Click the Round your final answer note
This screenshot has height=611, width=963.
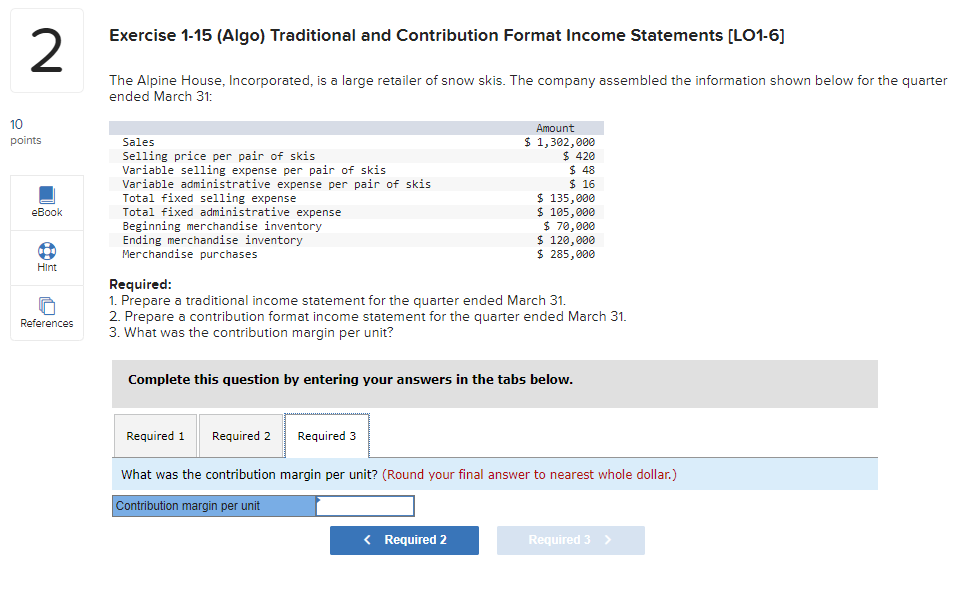click(x=529, y=475)
